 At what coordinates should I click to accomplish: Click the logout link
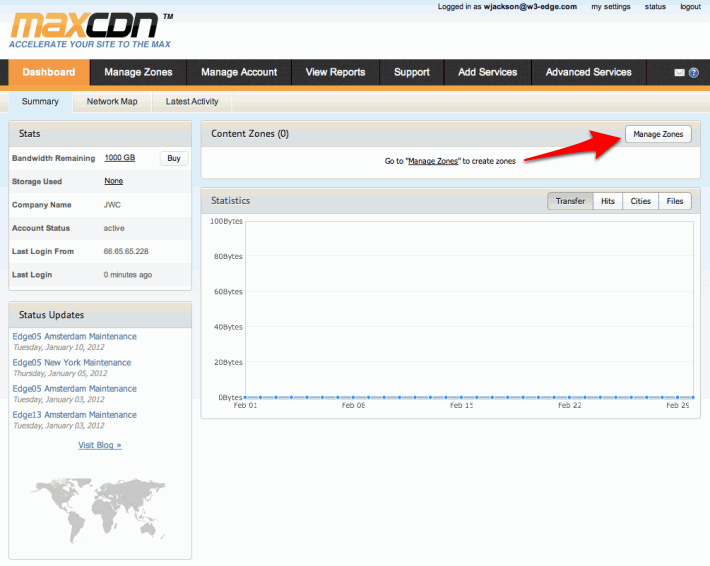(x=691, y=7)
